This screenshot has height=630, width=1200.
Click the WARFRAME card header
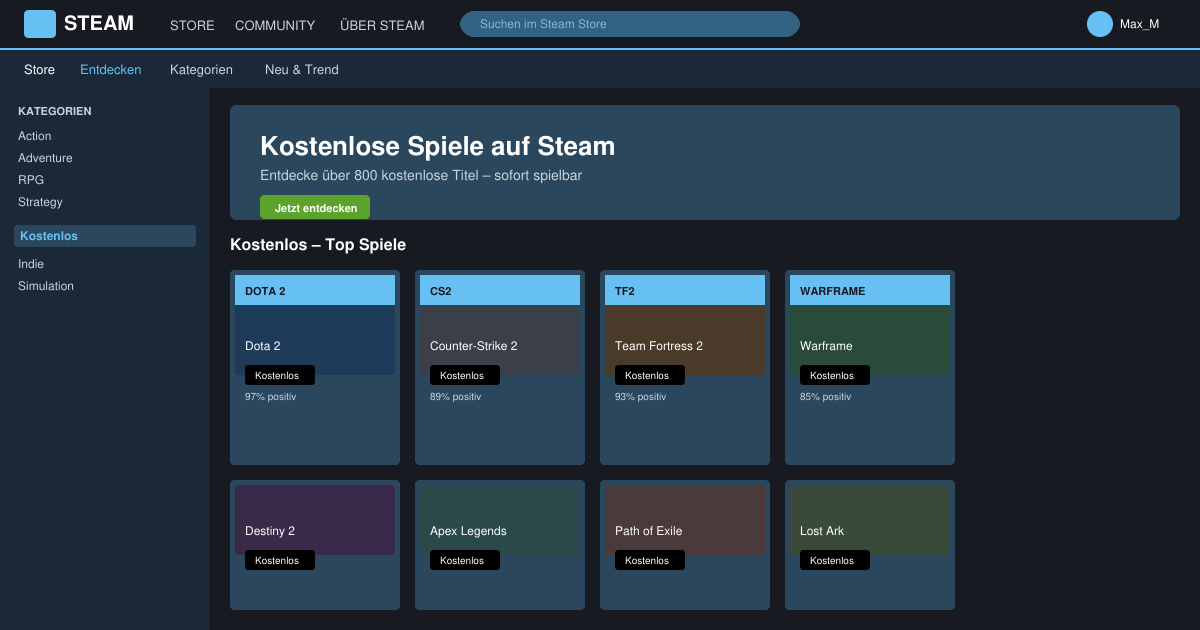(x=870, y=290)
